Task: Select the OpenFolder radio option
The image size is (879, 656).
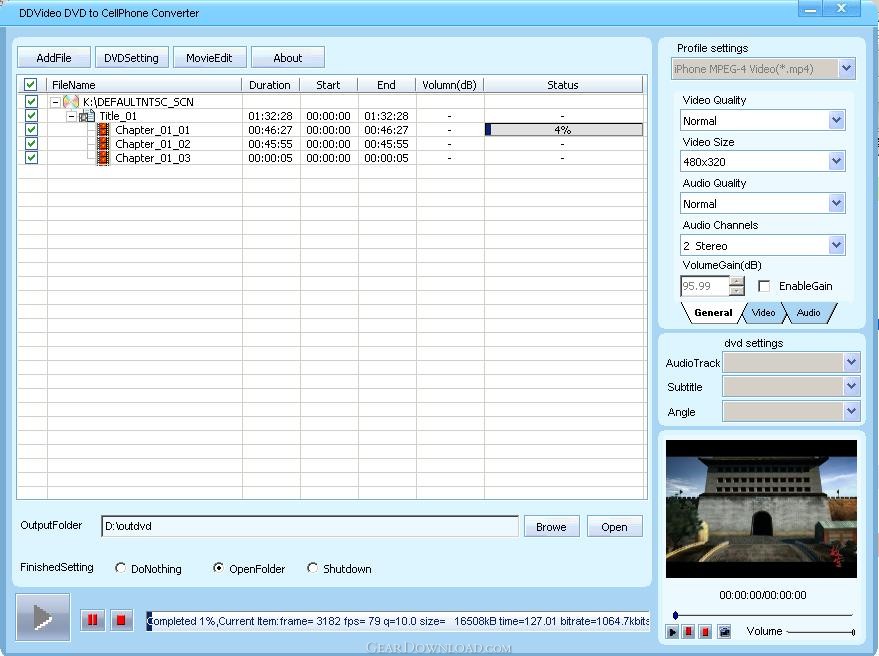Action: coord(218,568)
